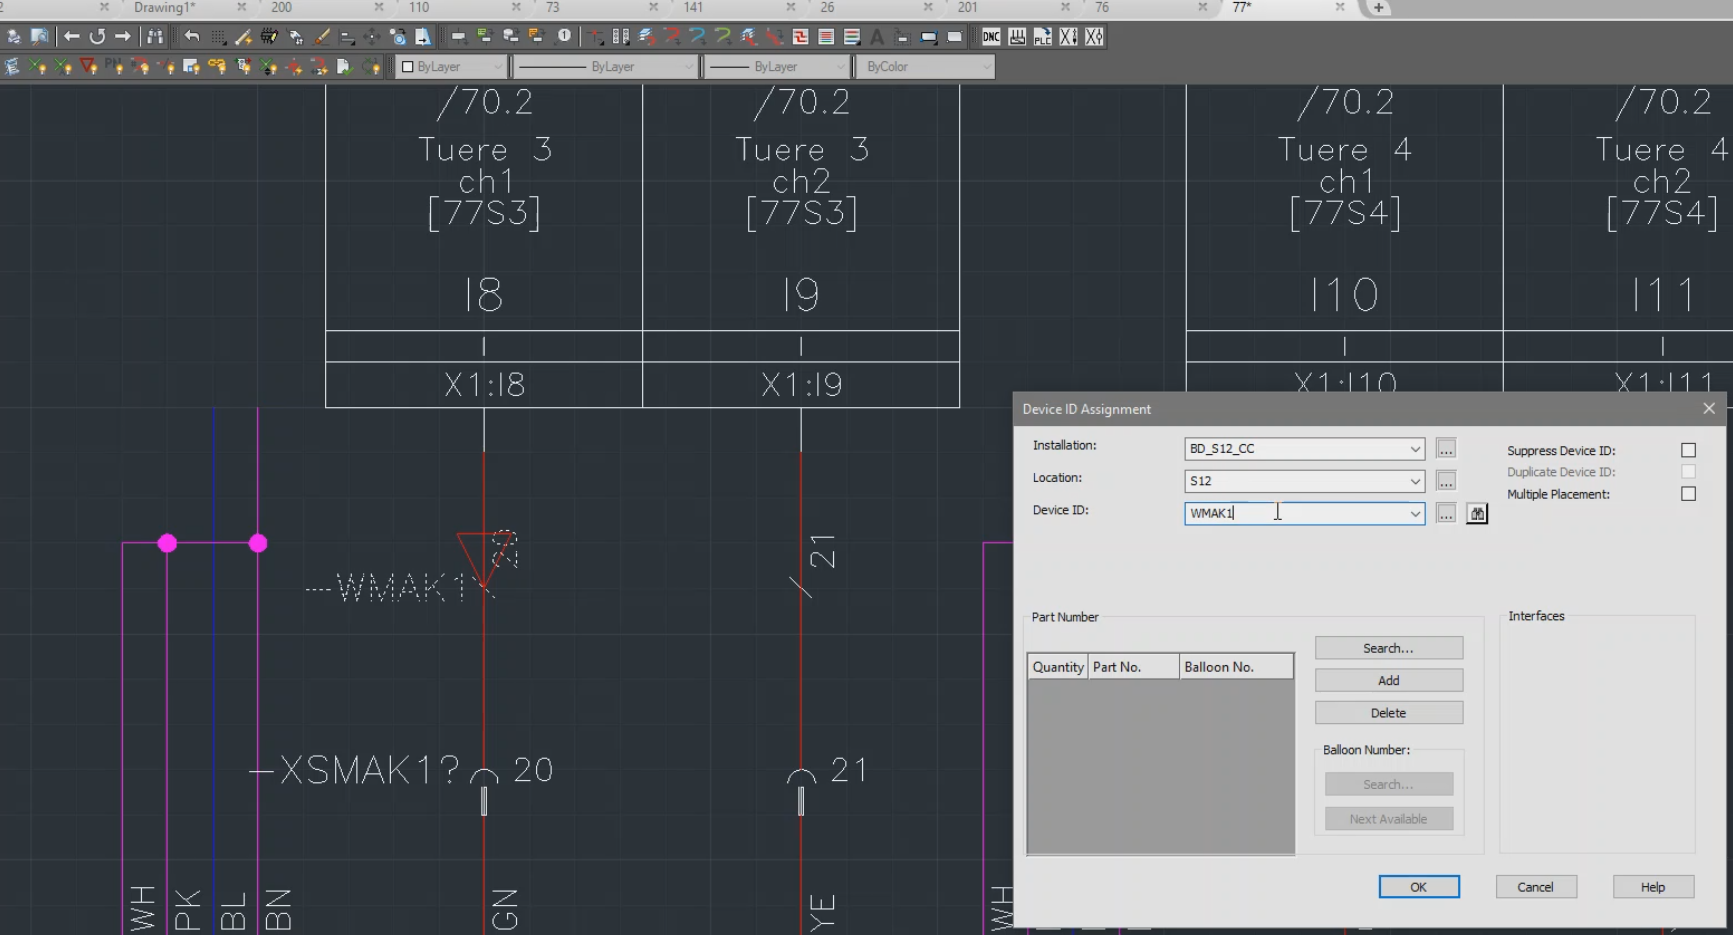
Task: Click the left arrow (previous) toolbar icon
Action: 71,36
